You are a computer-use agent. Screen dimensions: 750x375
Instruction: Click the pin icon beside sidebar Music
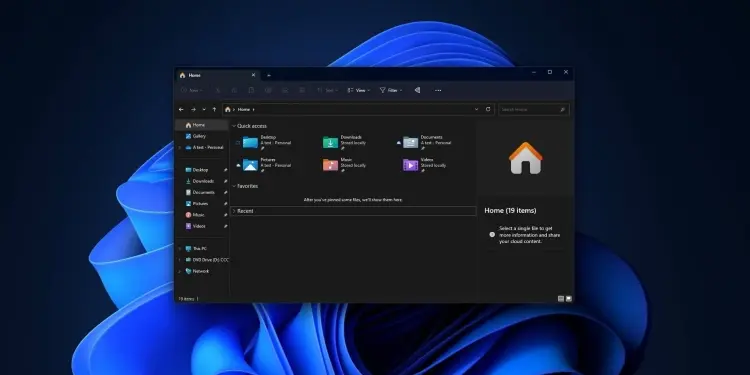225,215
